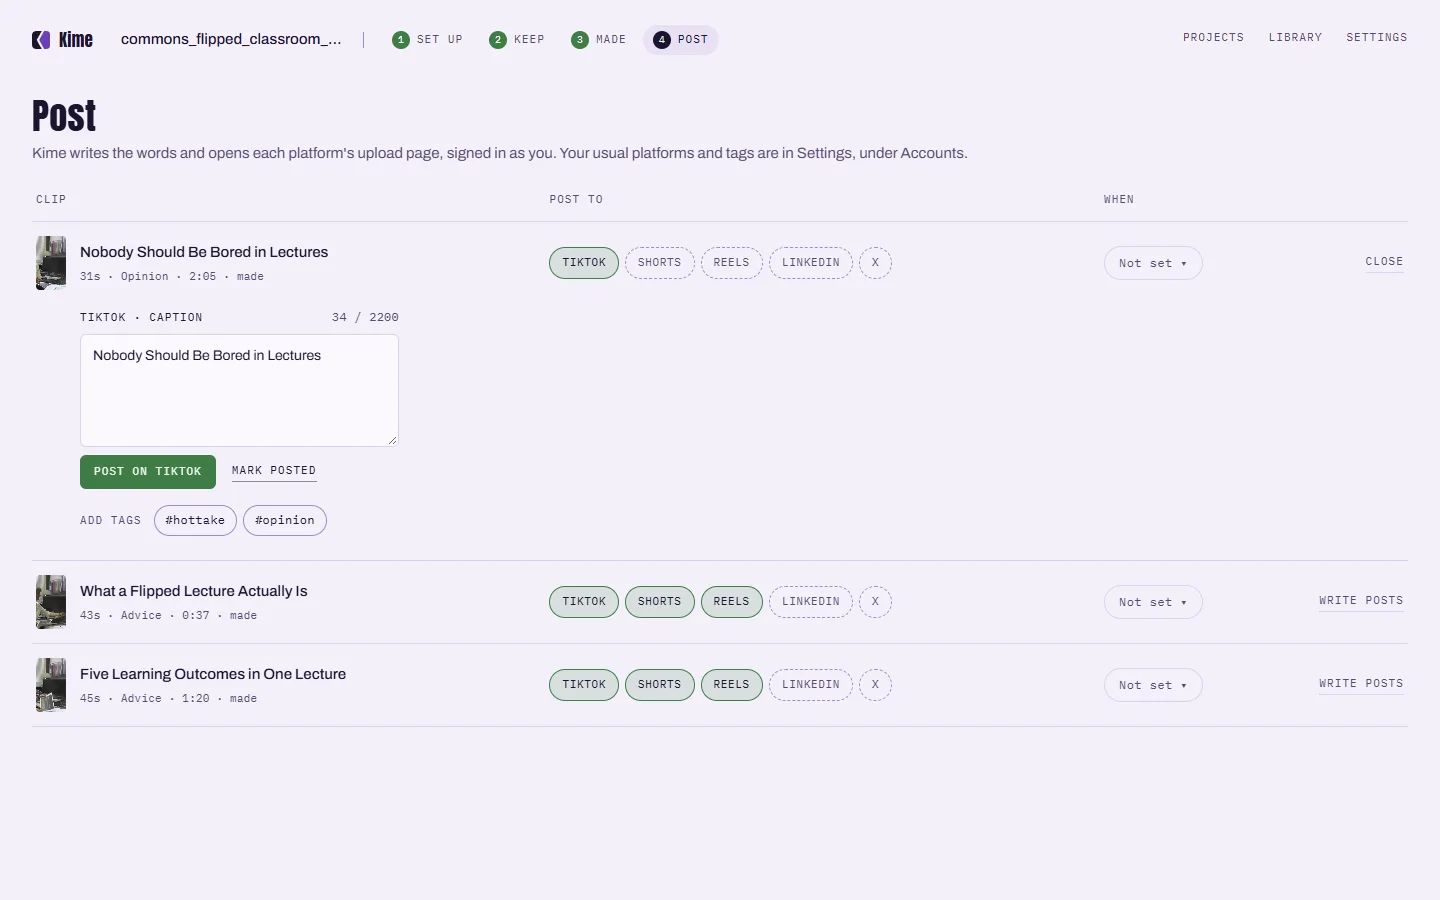
Task: Select the Post step
Action: pyautogui.click(x=681, y=40)
